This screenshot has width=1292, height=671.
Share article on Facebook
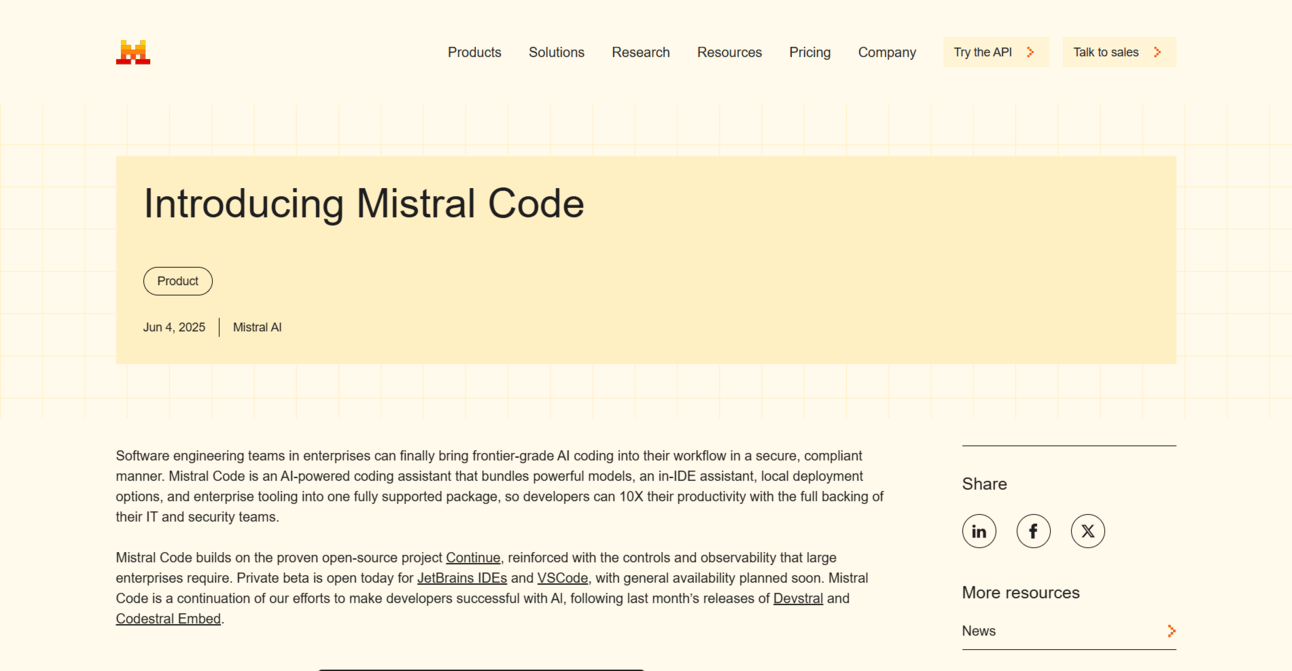point(1033,531)
